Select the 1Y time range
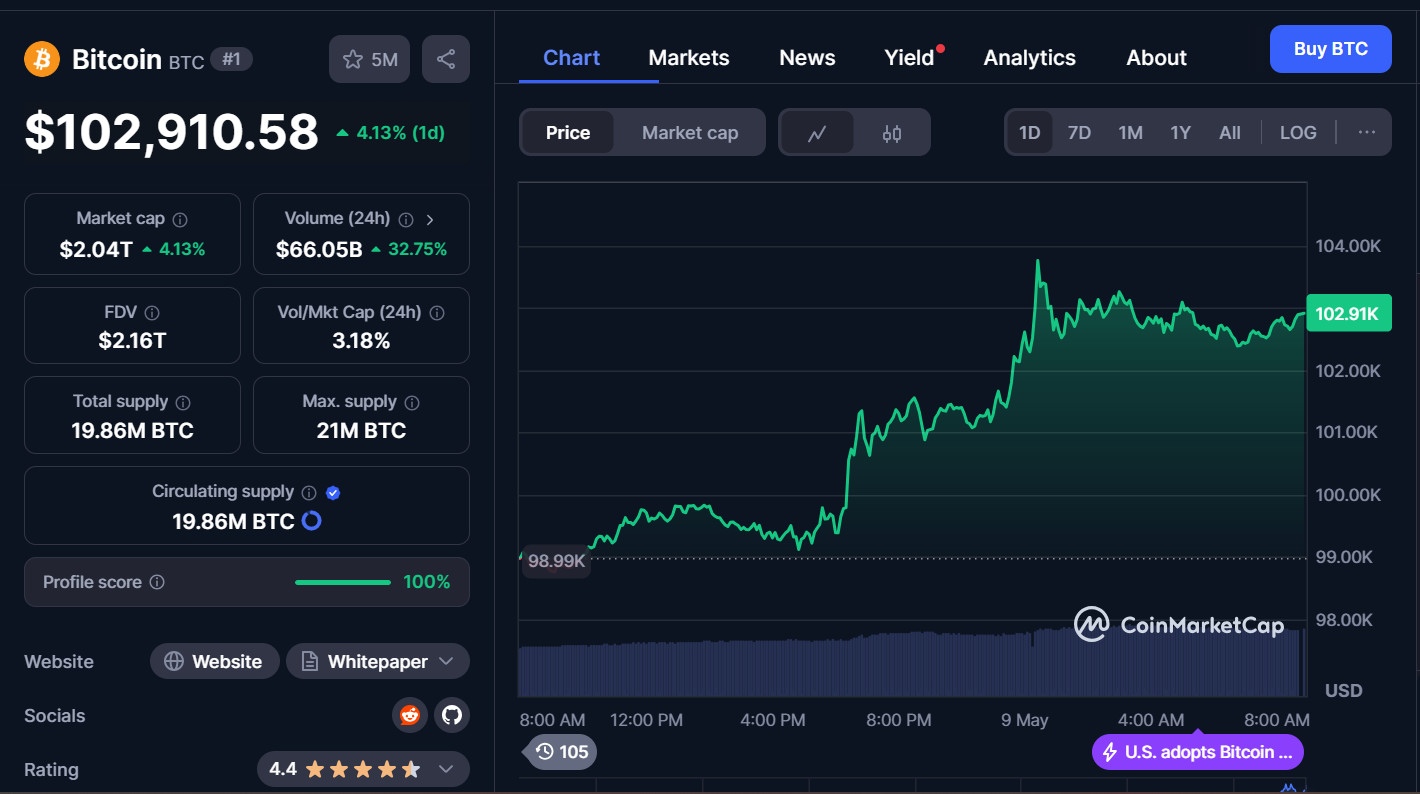Viewport: 1420px width, 794px height. point(1180,132)
